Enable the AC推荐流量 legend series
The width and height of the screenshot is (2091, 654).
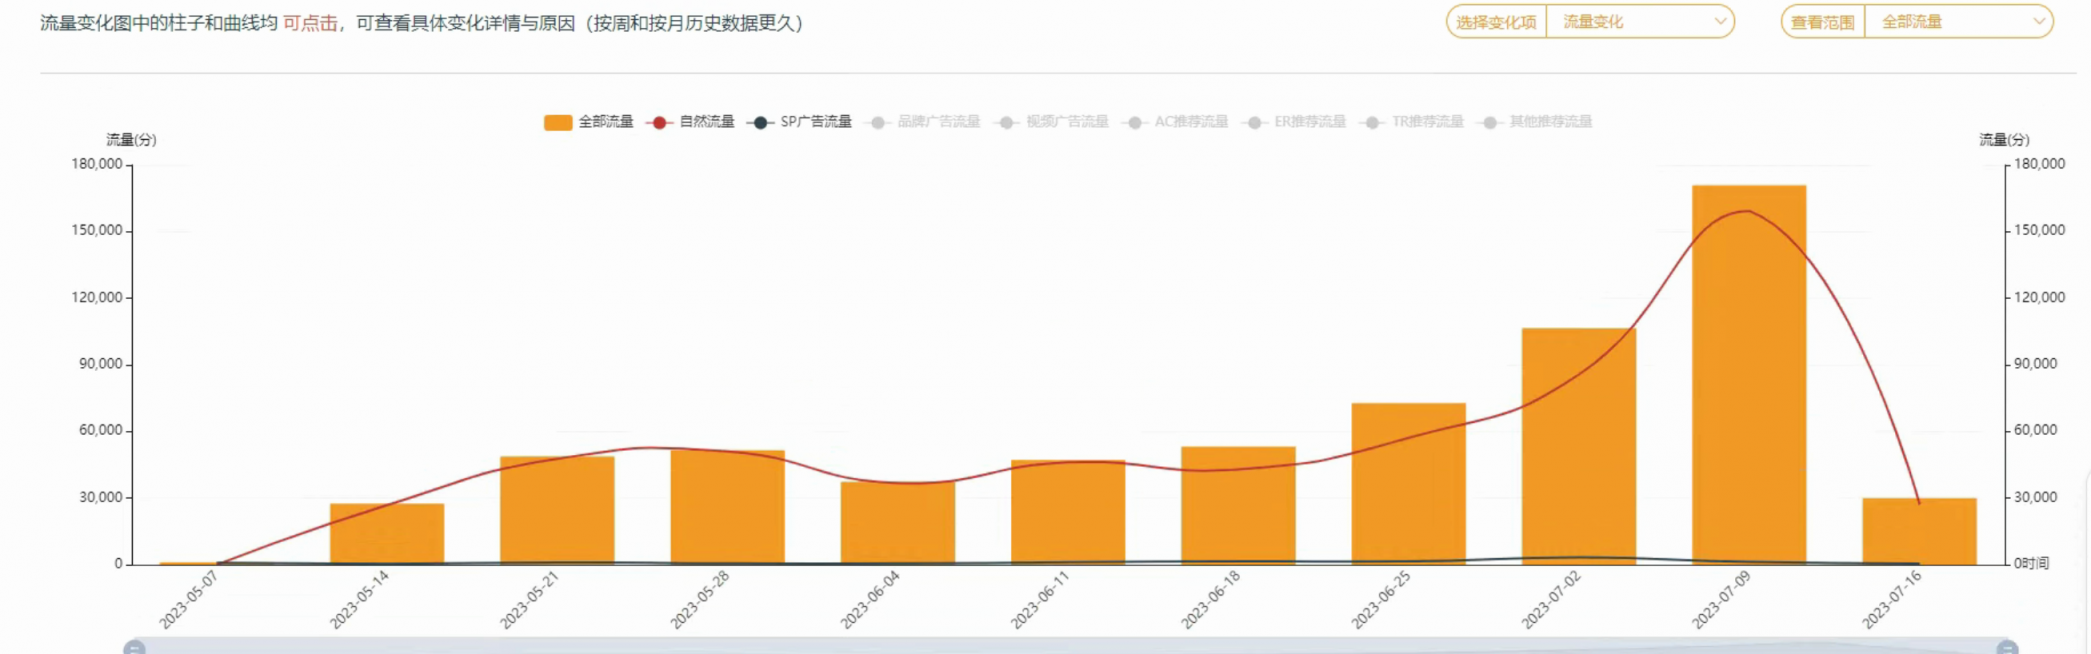1175,122
